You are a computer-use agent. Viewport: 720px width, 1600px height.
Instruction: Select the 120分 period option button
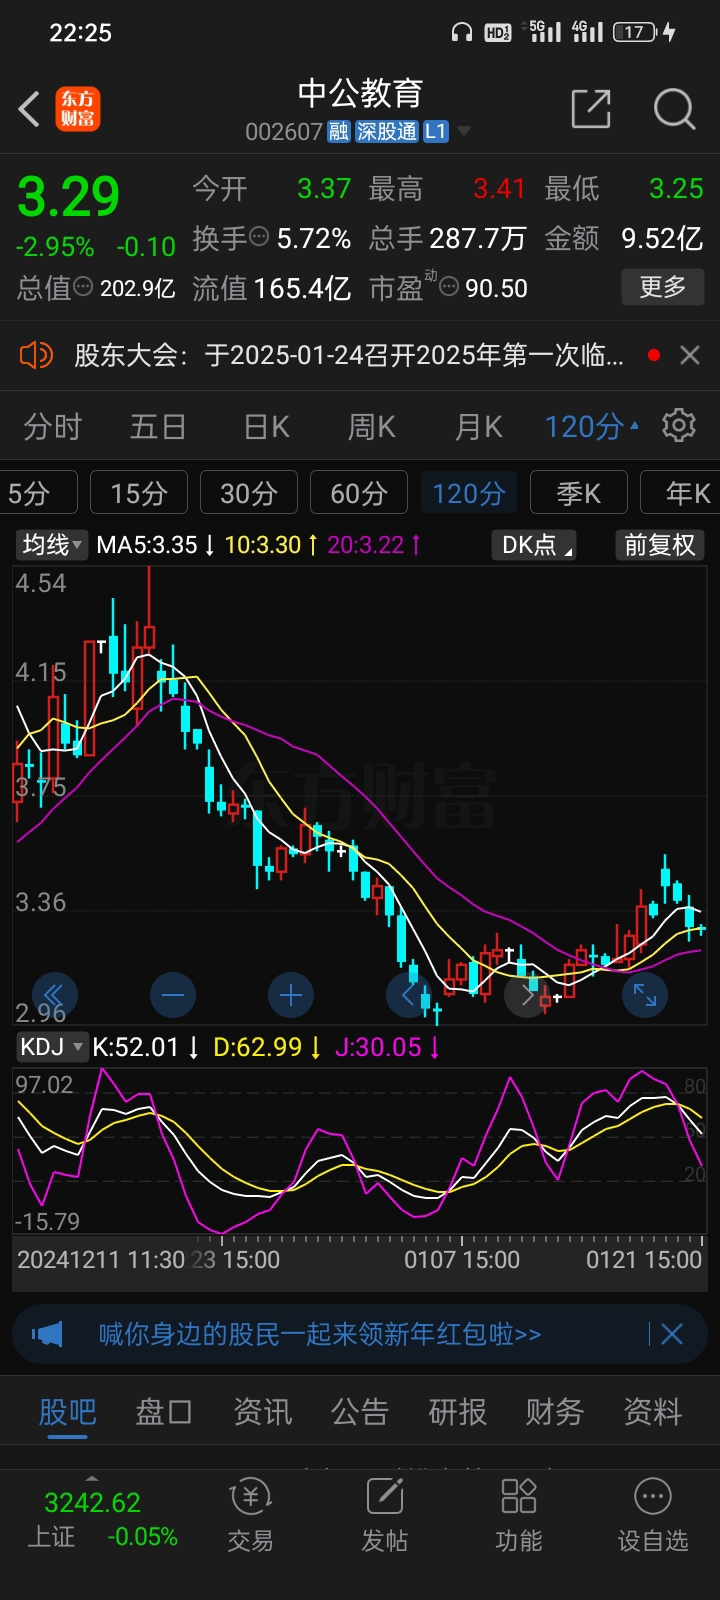tap(468, 493)
